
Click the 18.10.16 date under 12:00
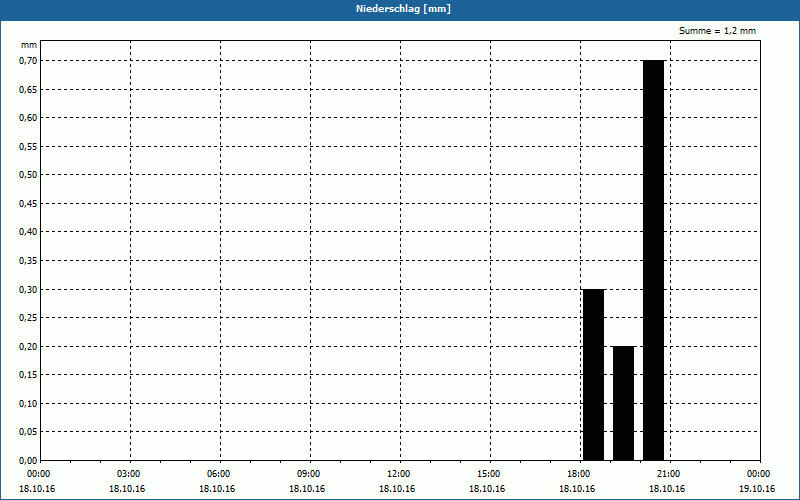click(x=397, y=489)
